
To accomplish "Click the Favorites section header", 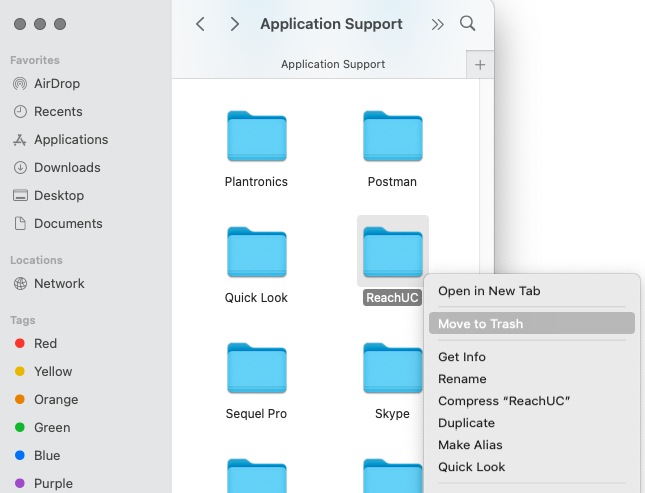I will pos(35,60).
